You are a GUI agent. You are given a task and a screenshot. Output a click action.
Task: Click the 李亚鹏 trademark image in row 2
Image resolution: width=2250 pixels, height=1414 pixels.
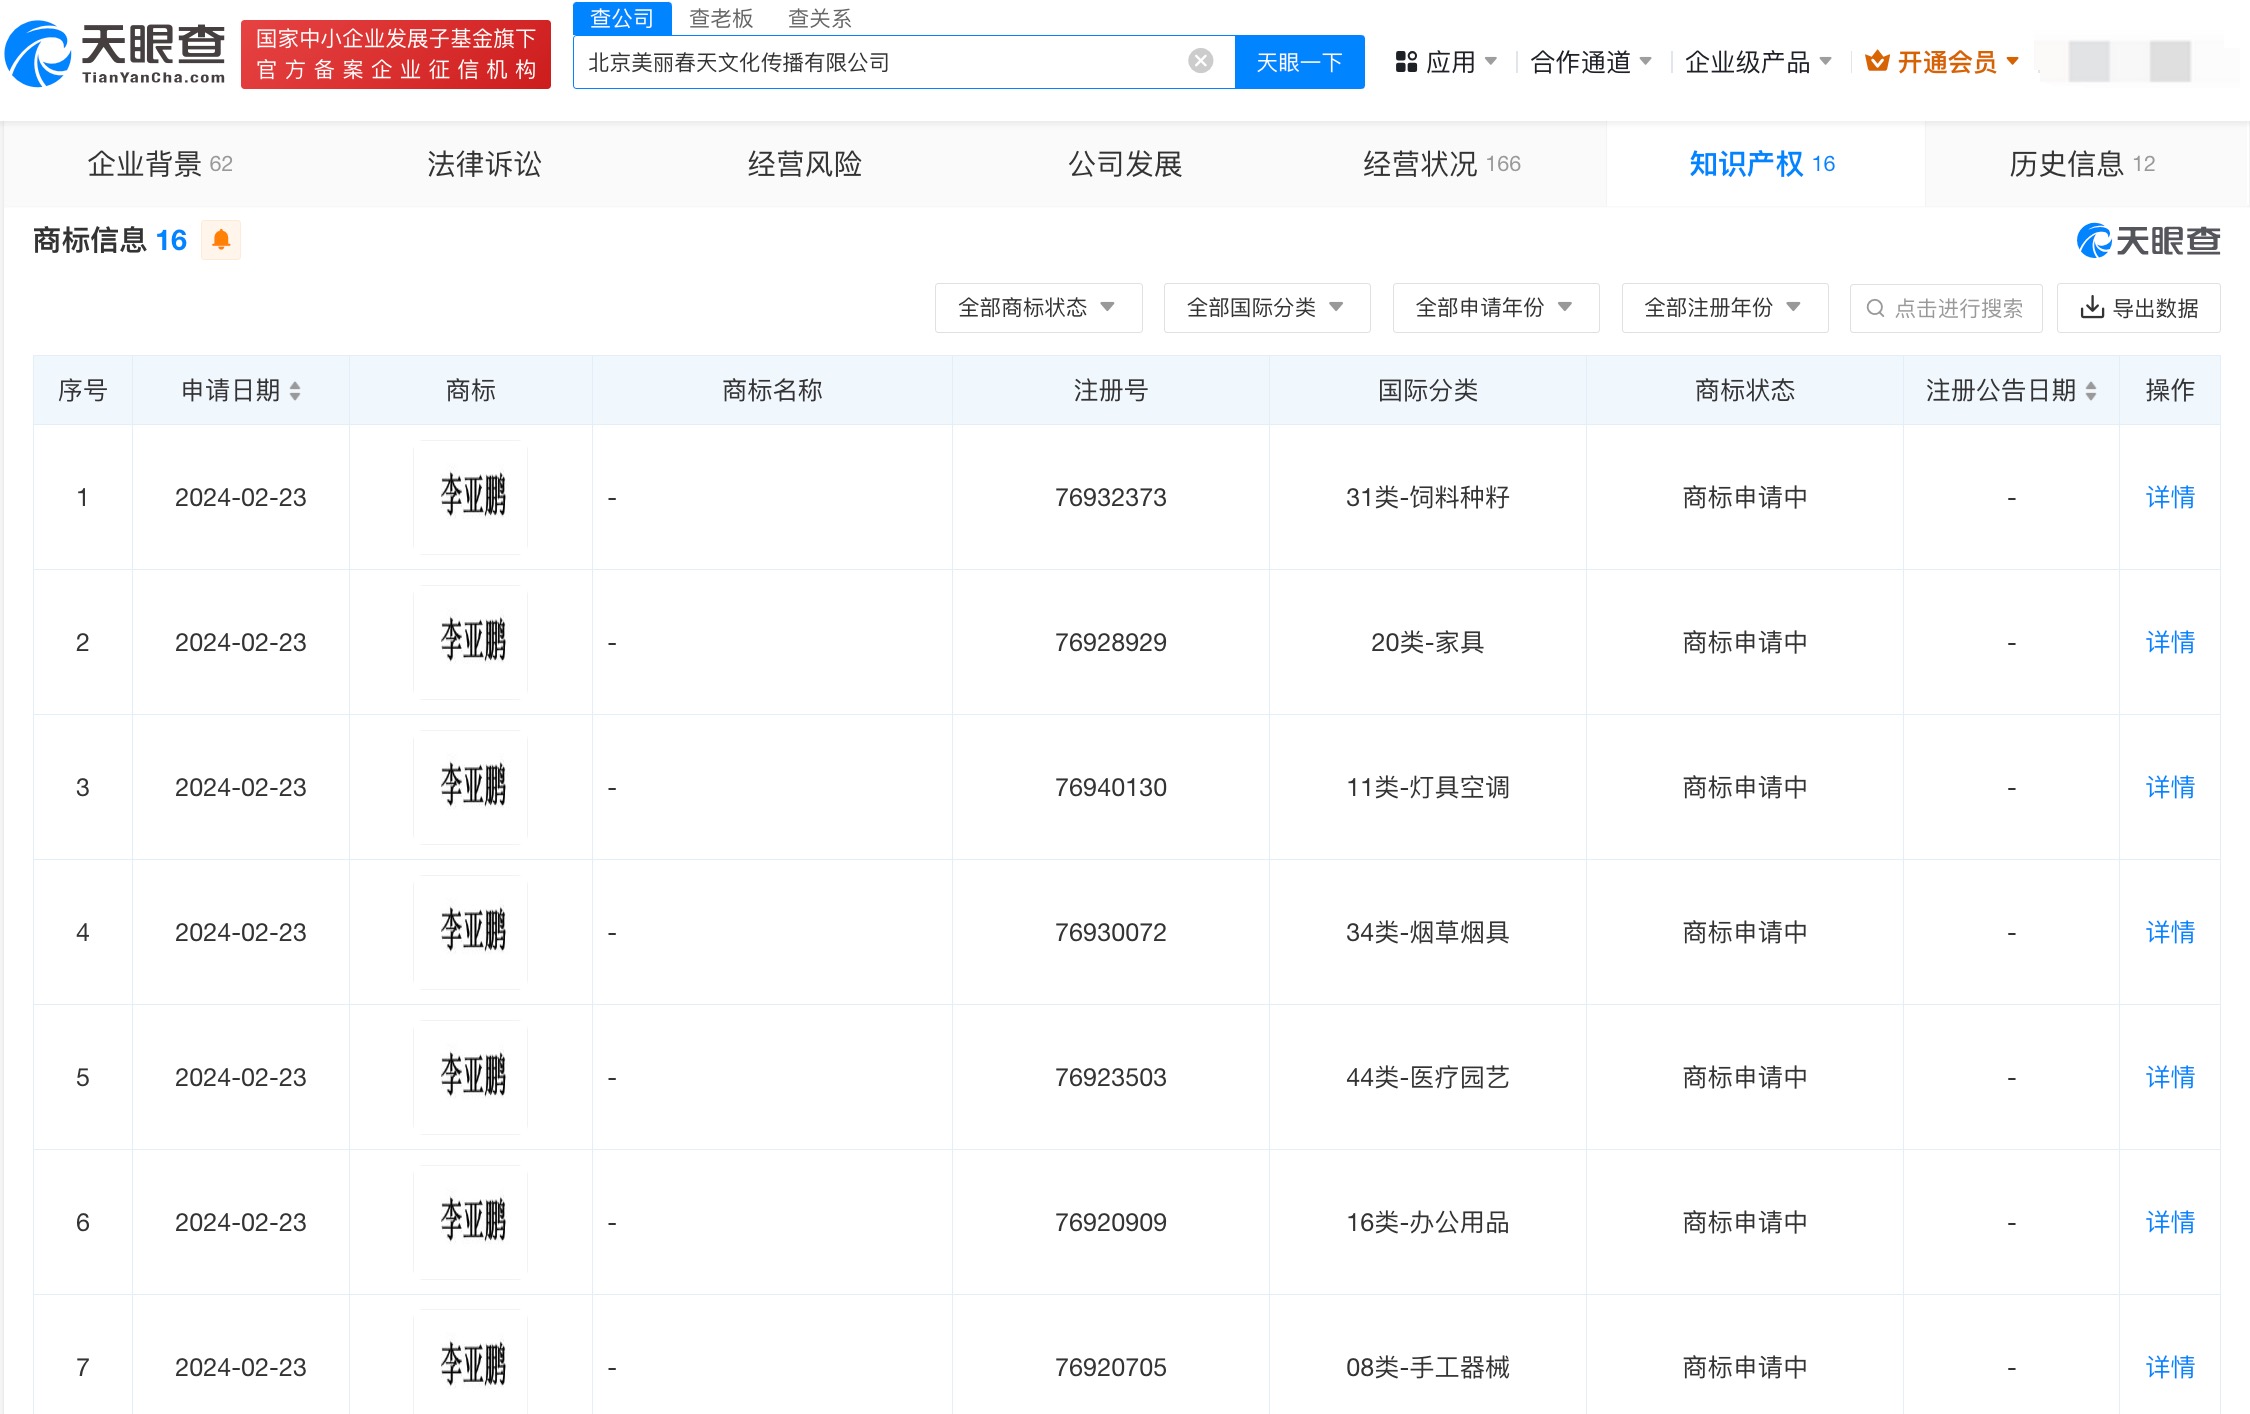click(470, 642)
